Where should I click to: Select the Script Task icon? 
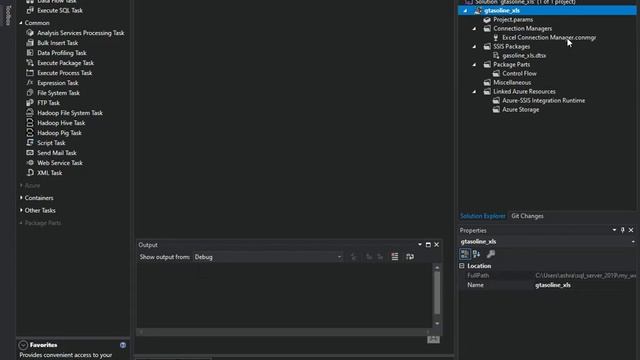point(30,143)
